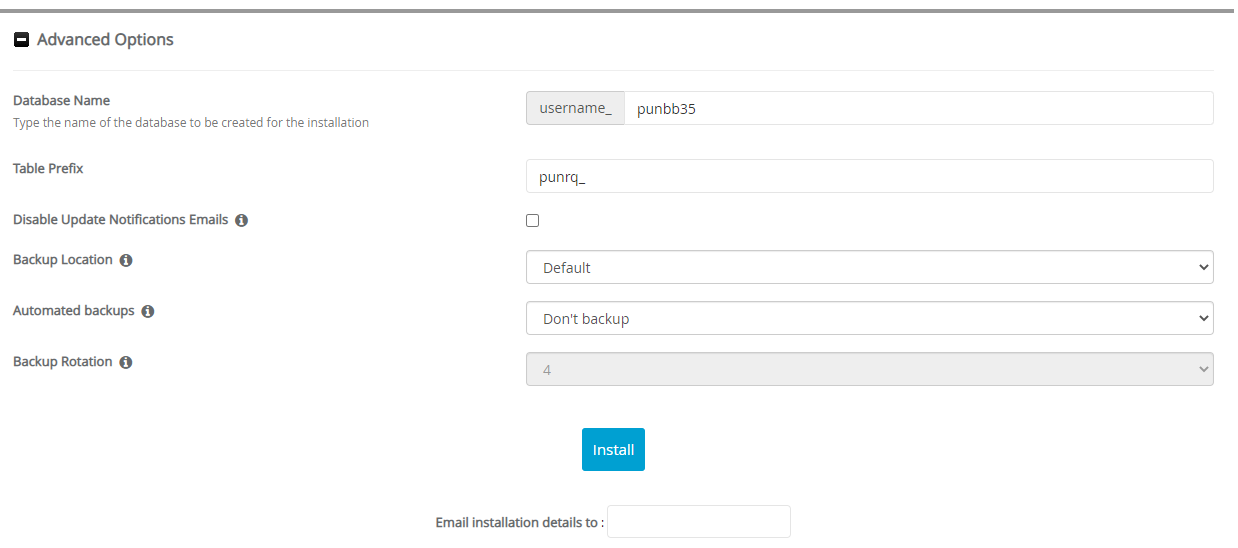Click the Email installation details to label
The height and width of the screenshot is (548, 1238).
(519, 523)
